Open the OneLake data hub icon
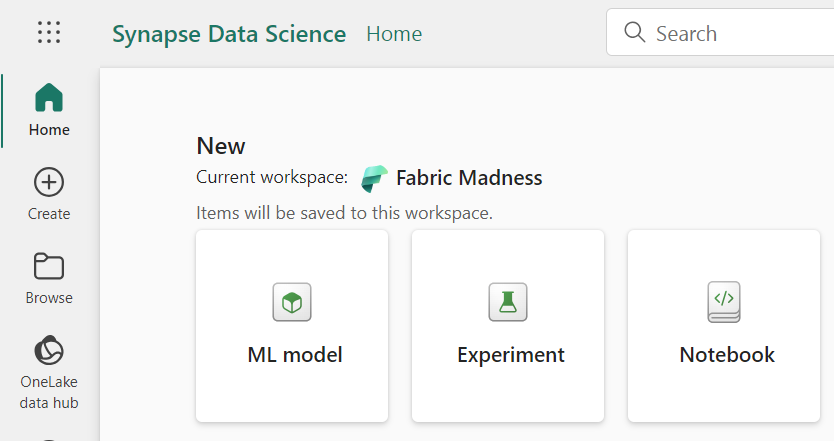 (x=49, y=351)
